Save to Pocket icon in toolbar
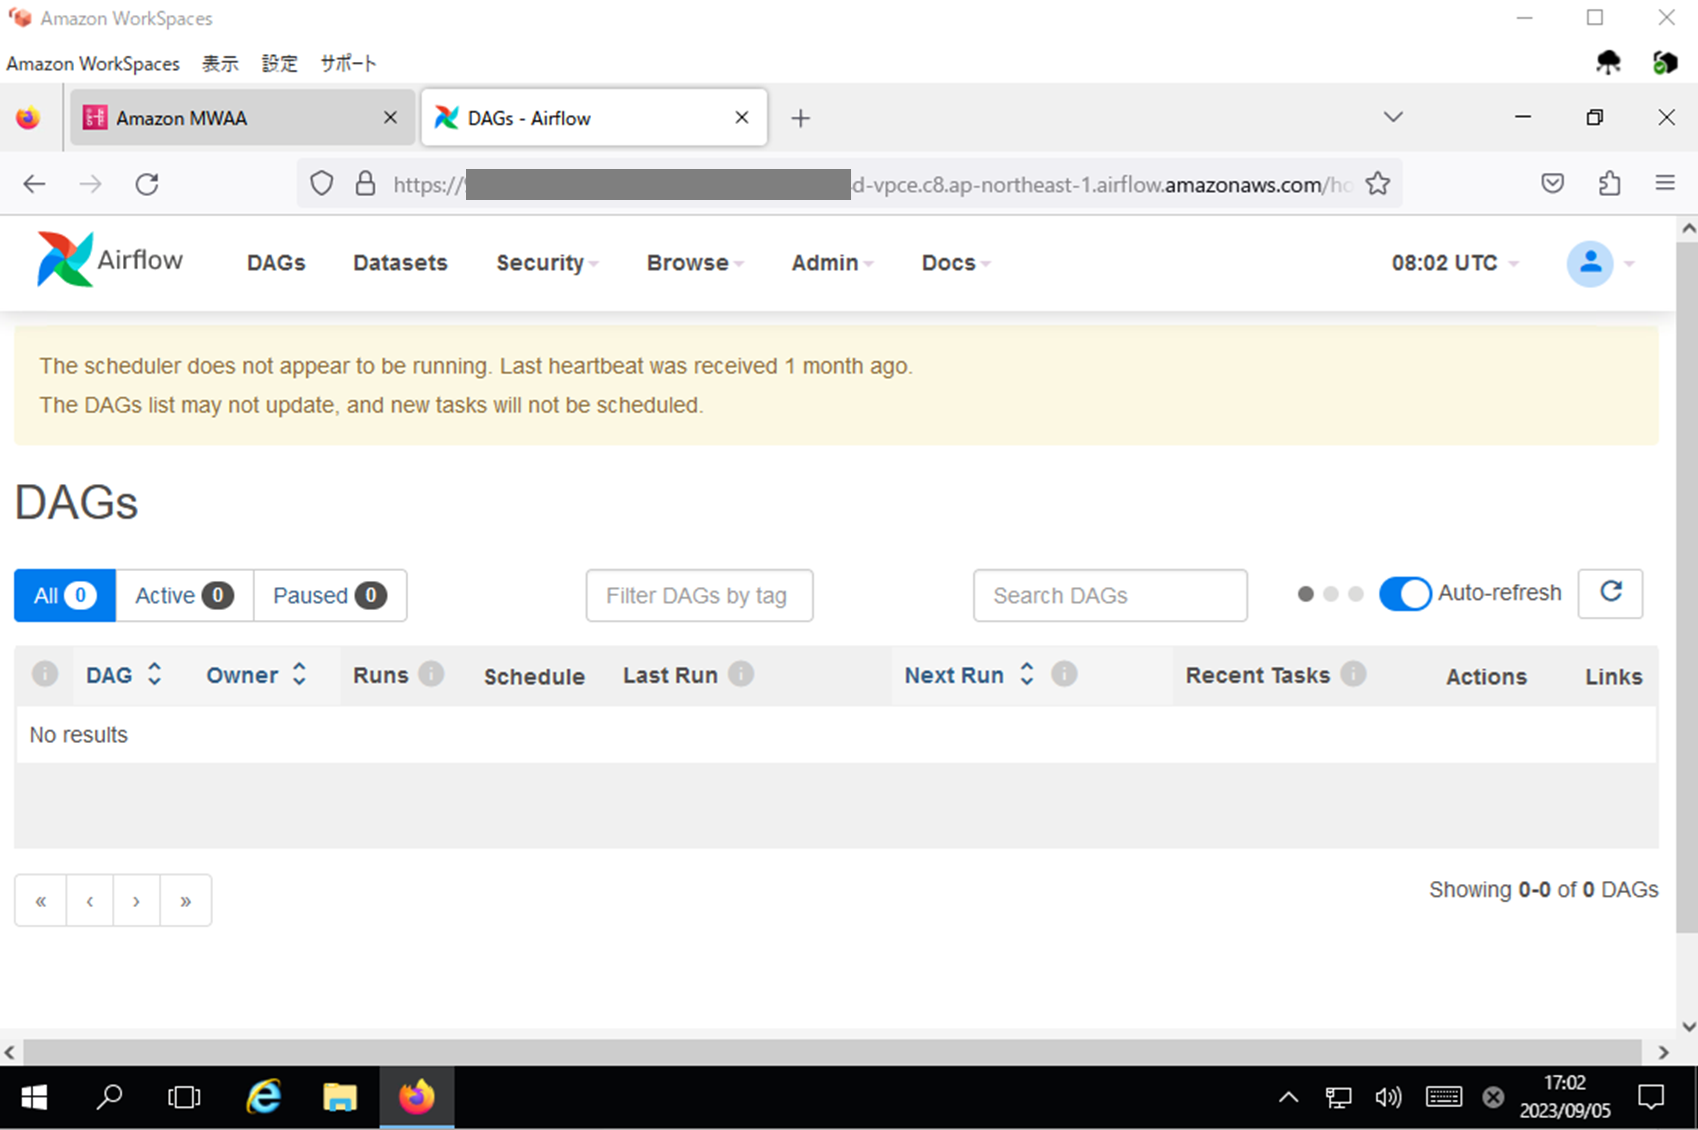This screenshot has width=1698, height=1130. [x=1552, y=184]
